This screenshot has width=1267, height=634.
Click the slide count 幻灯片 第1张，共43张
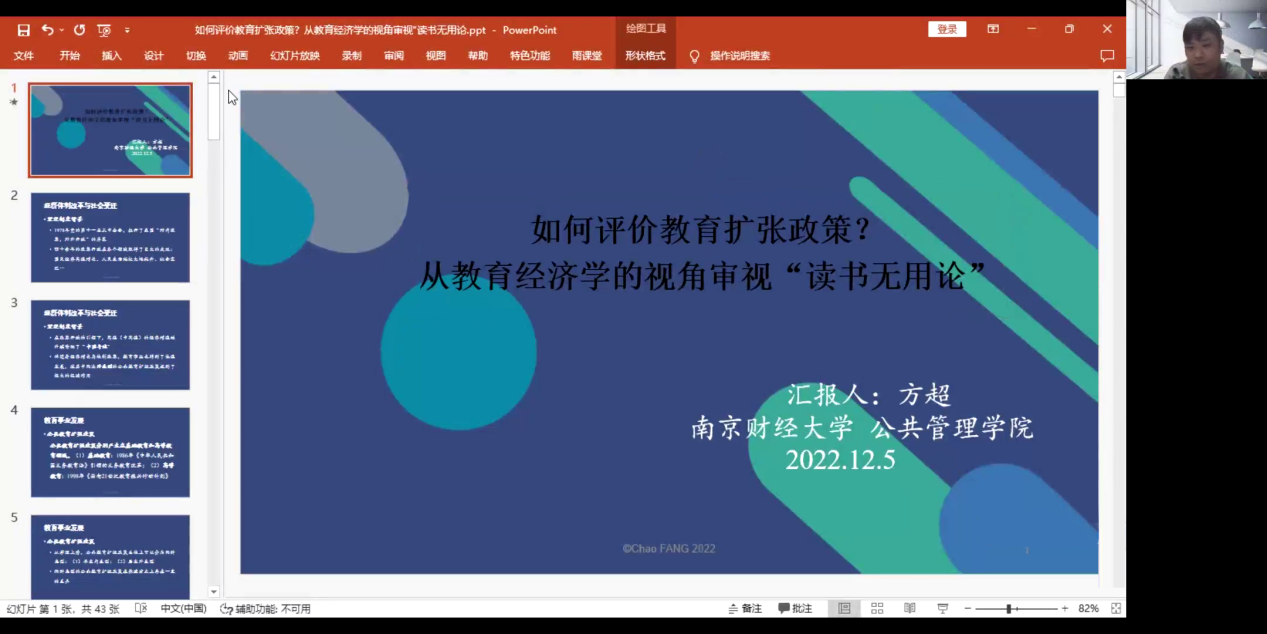[x=63, y=609]
